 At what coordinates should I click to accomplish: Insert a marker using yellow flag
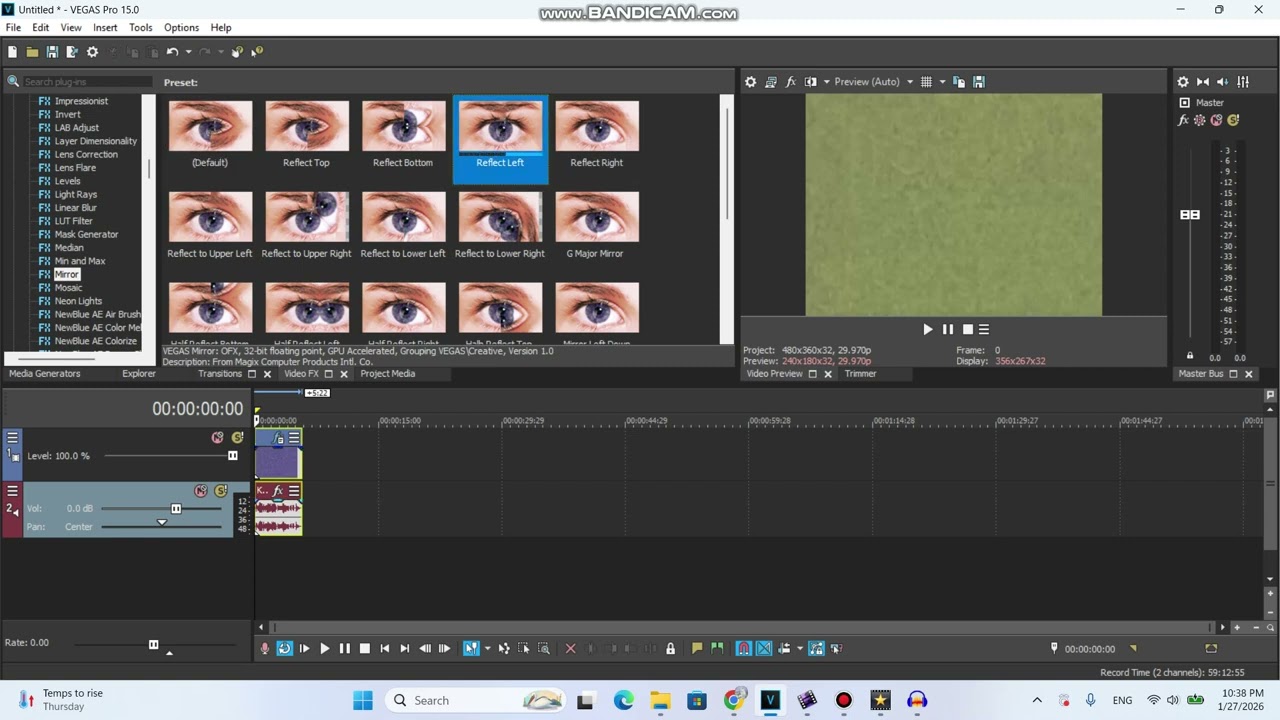(697, 649)
